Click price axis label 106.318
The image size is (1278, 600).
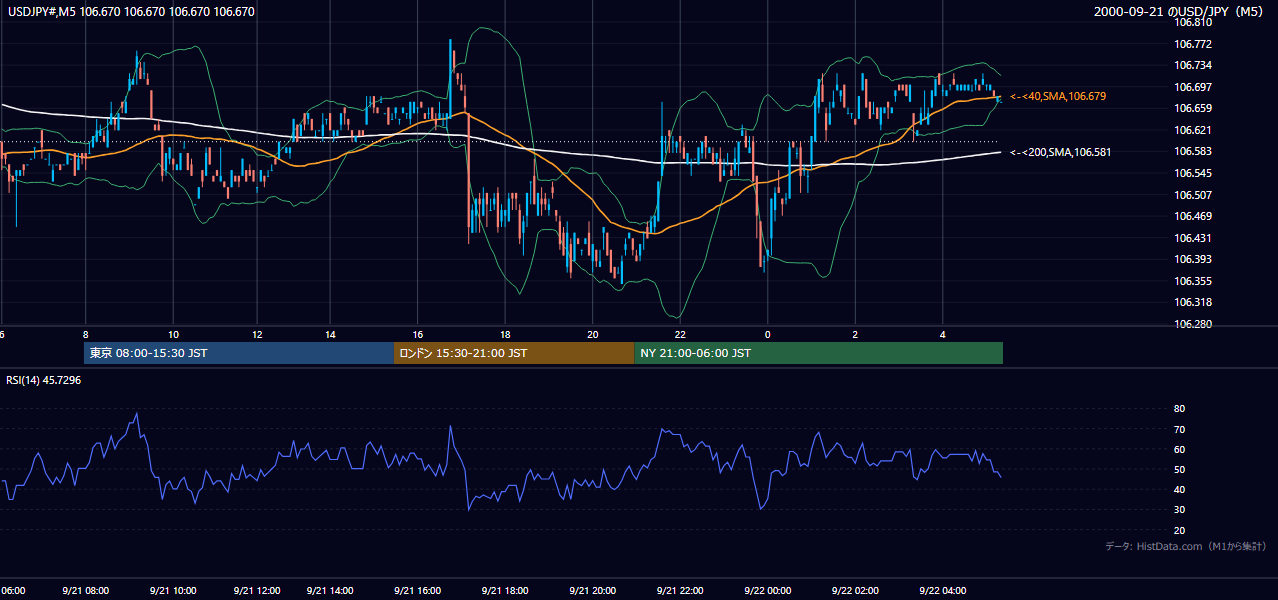1193,302
